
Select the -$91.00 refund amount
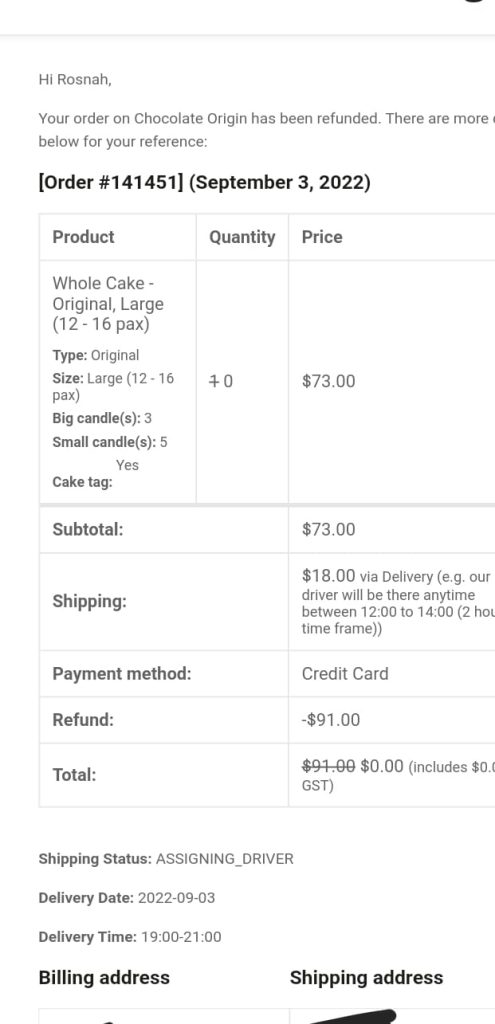330,720
